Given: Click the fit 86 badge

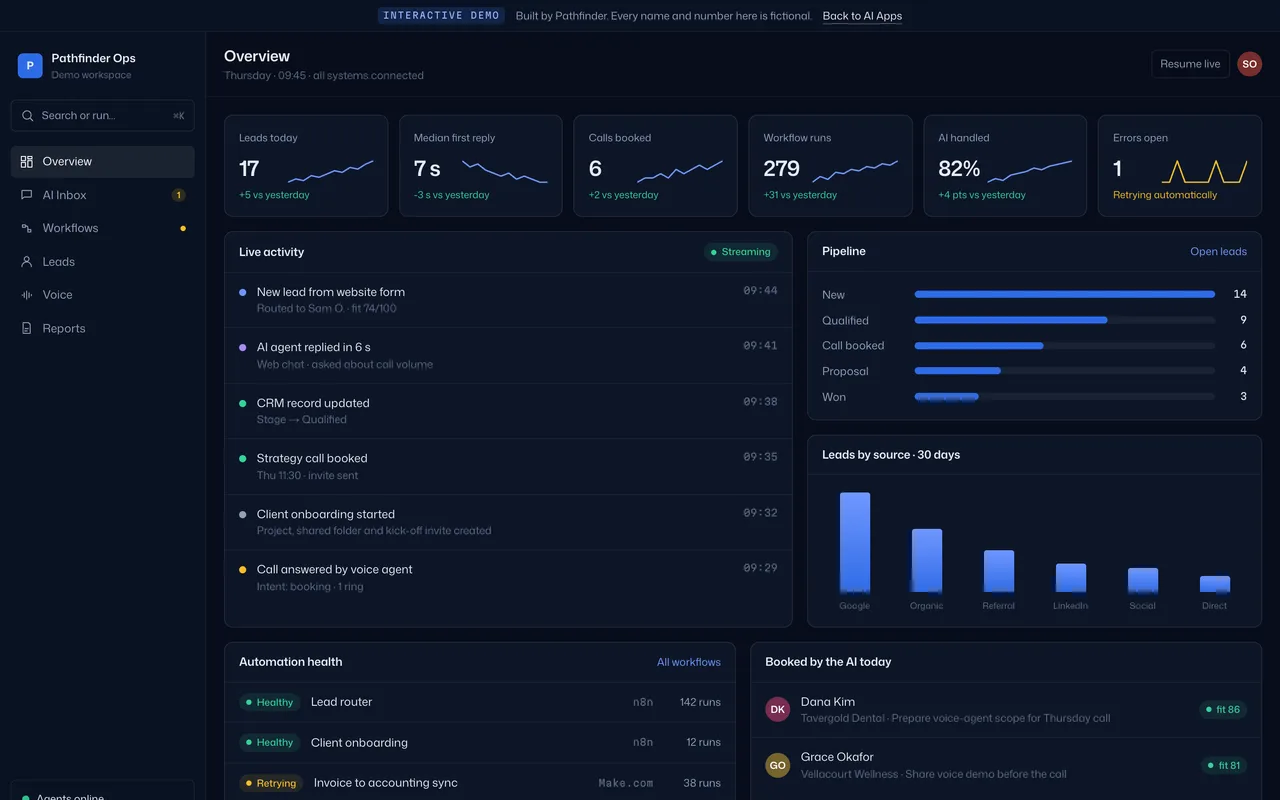Looking at the screenshot, I should 1223,710.
